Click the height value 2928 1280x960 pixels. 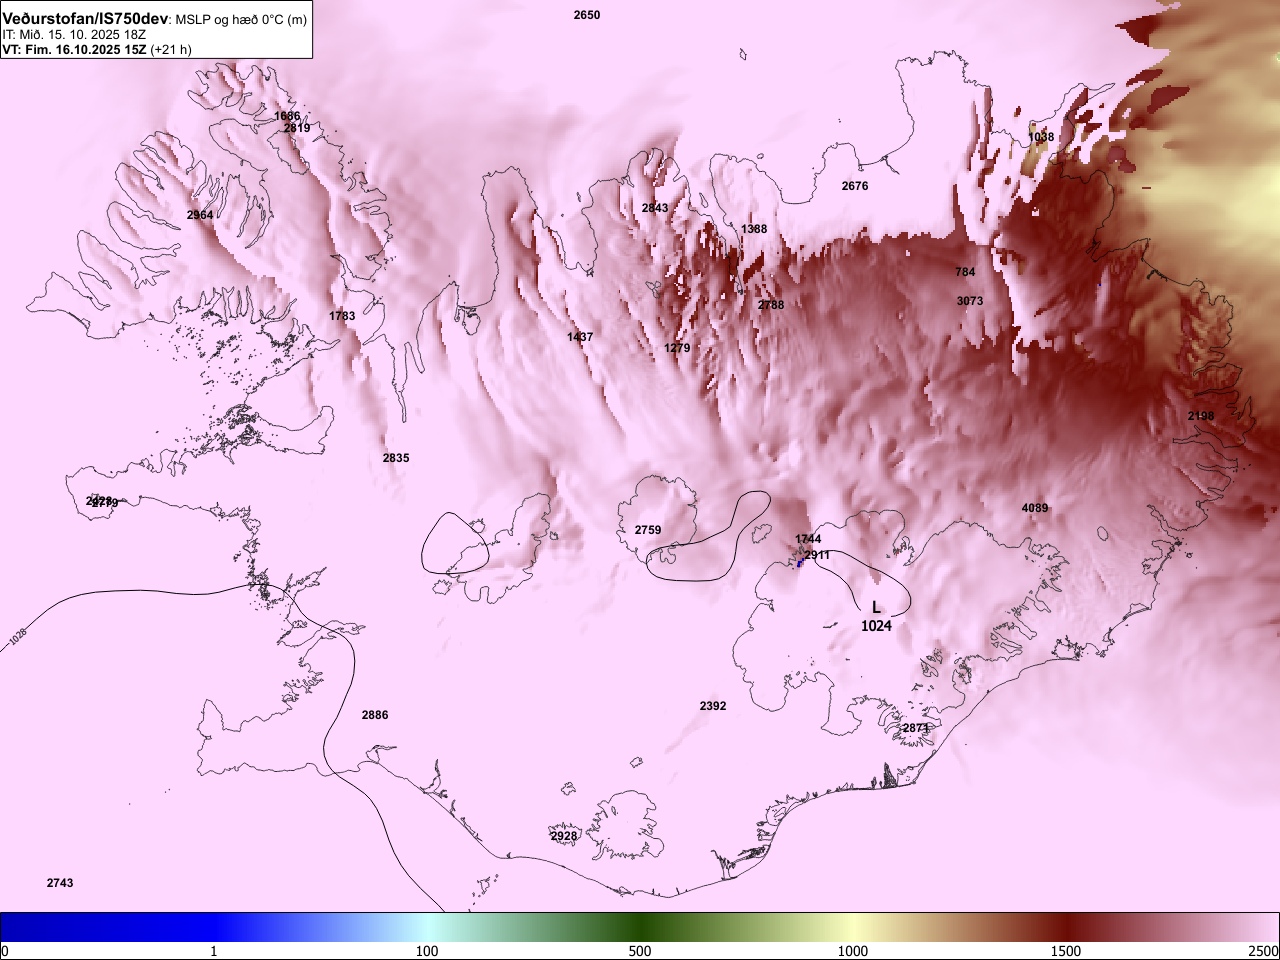pos(564,836)
